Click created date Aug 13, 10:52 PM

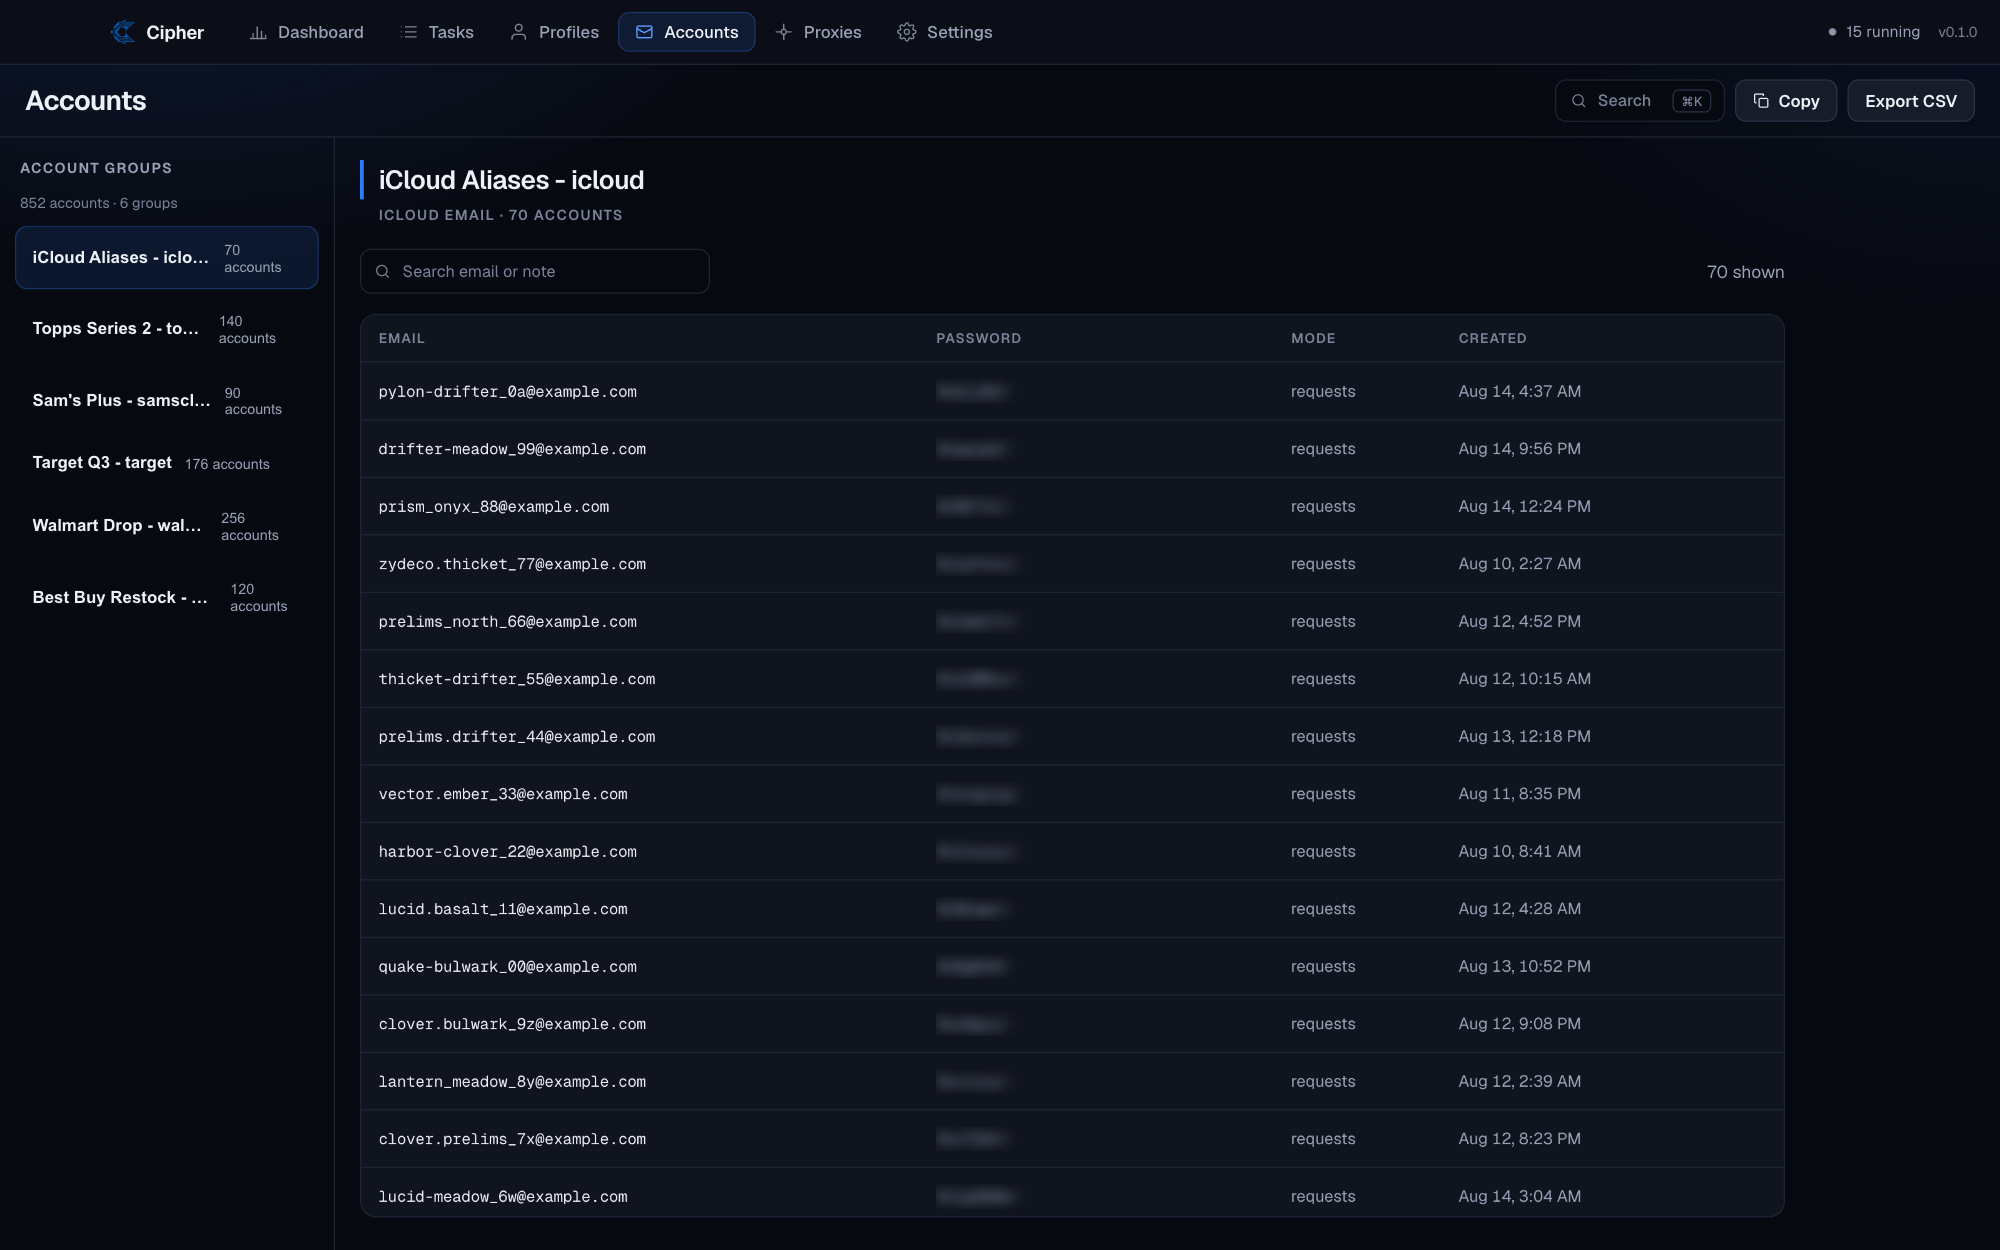[x=1524, y=966]
